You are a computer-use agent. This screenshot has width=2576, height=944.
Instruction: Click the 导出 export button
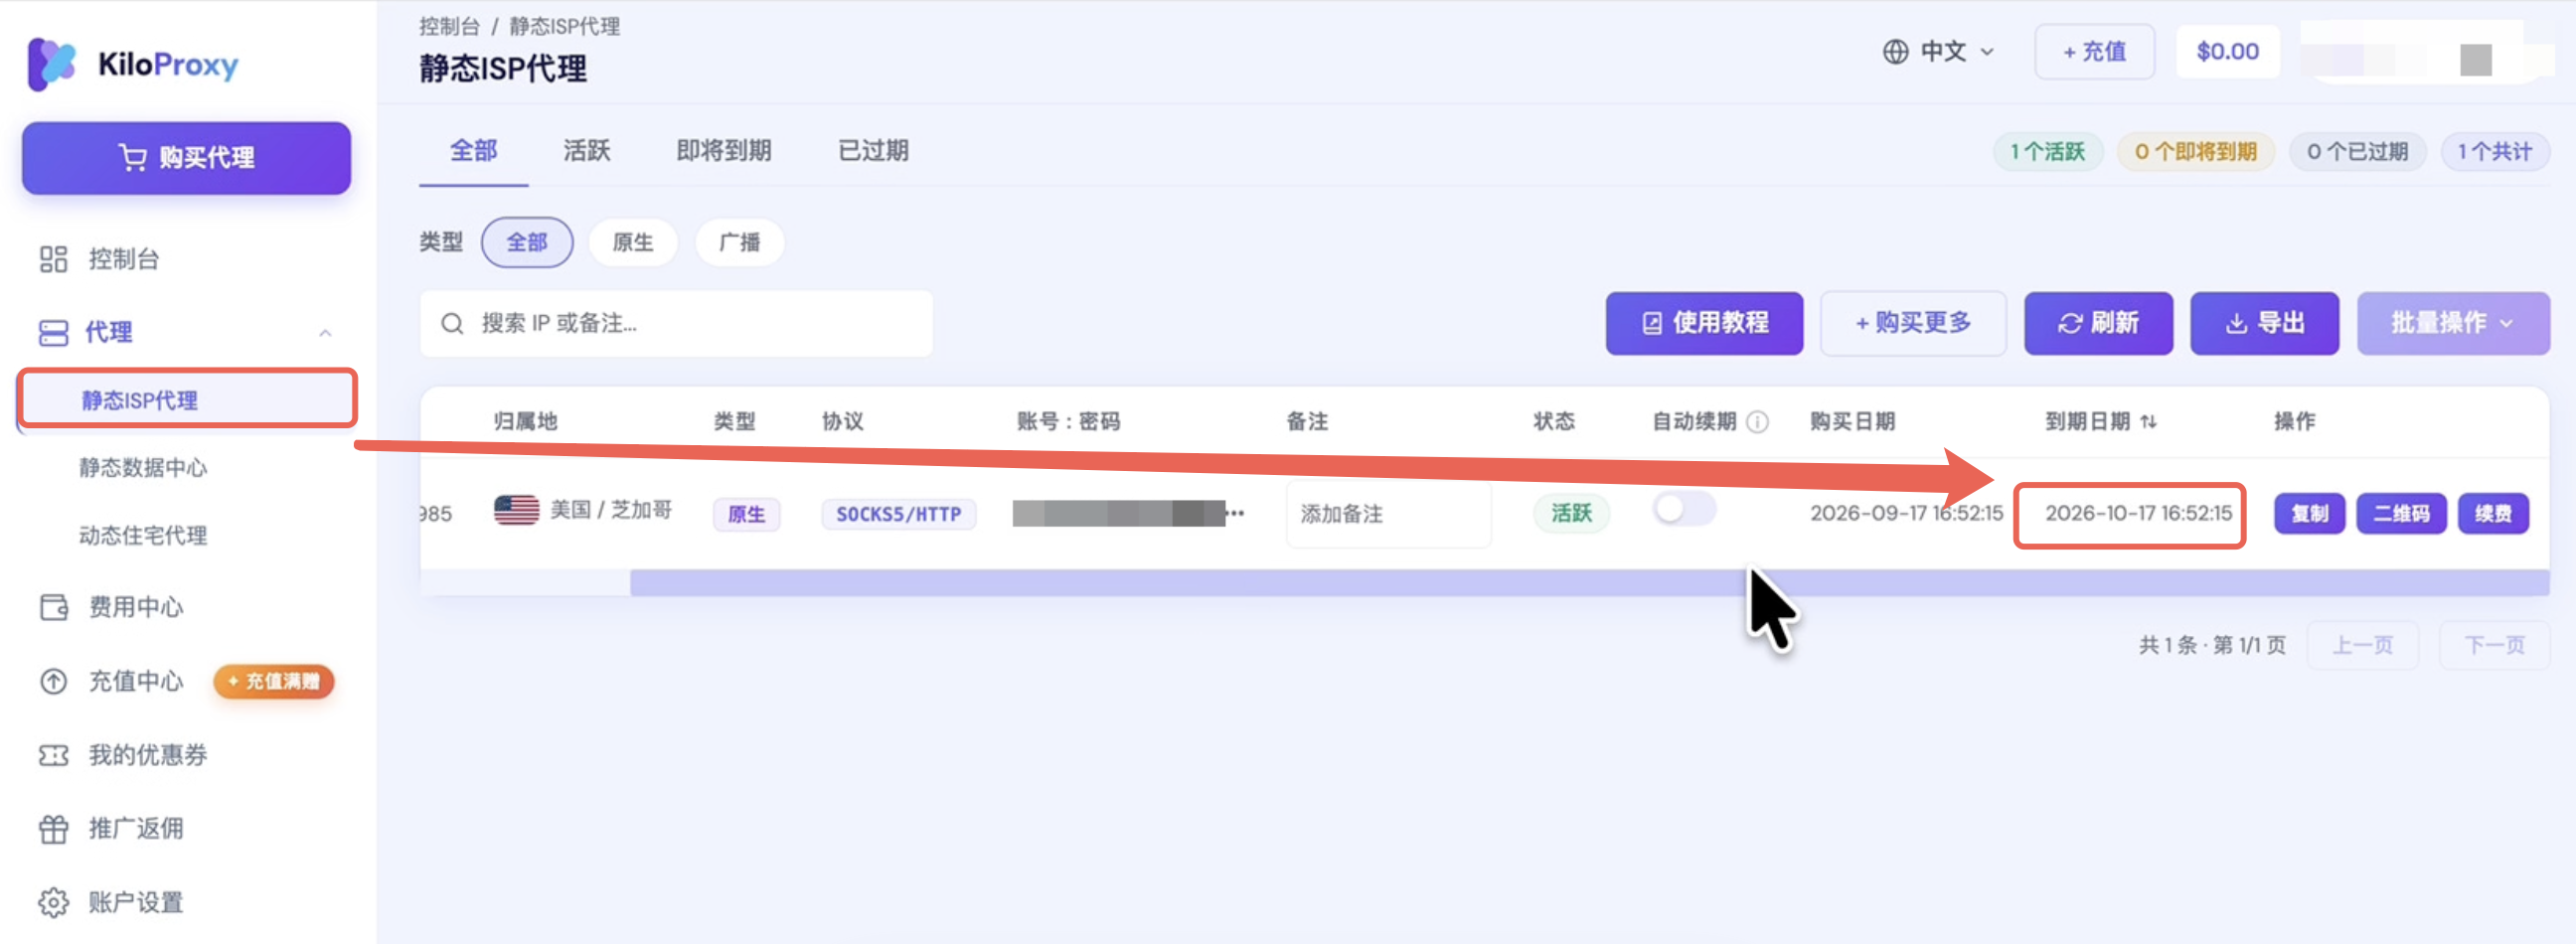tap(2264, 323)
